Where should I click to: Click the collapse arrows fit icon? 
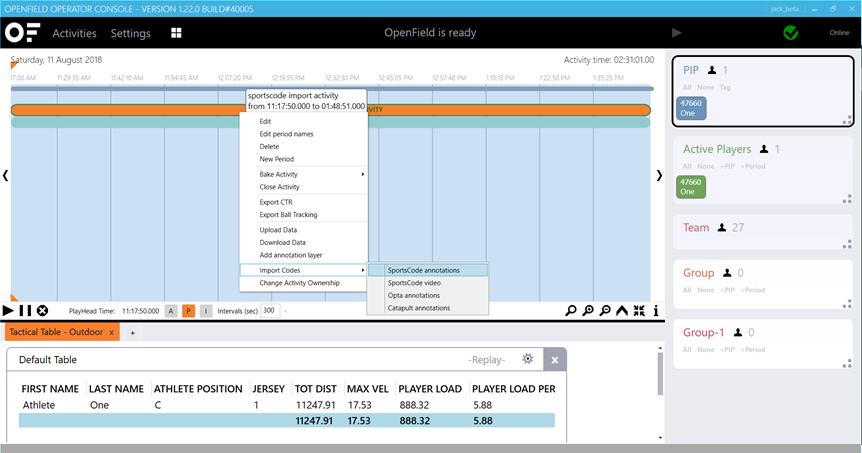click(x=639, y=311)
